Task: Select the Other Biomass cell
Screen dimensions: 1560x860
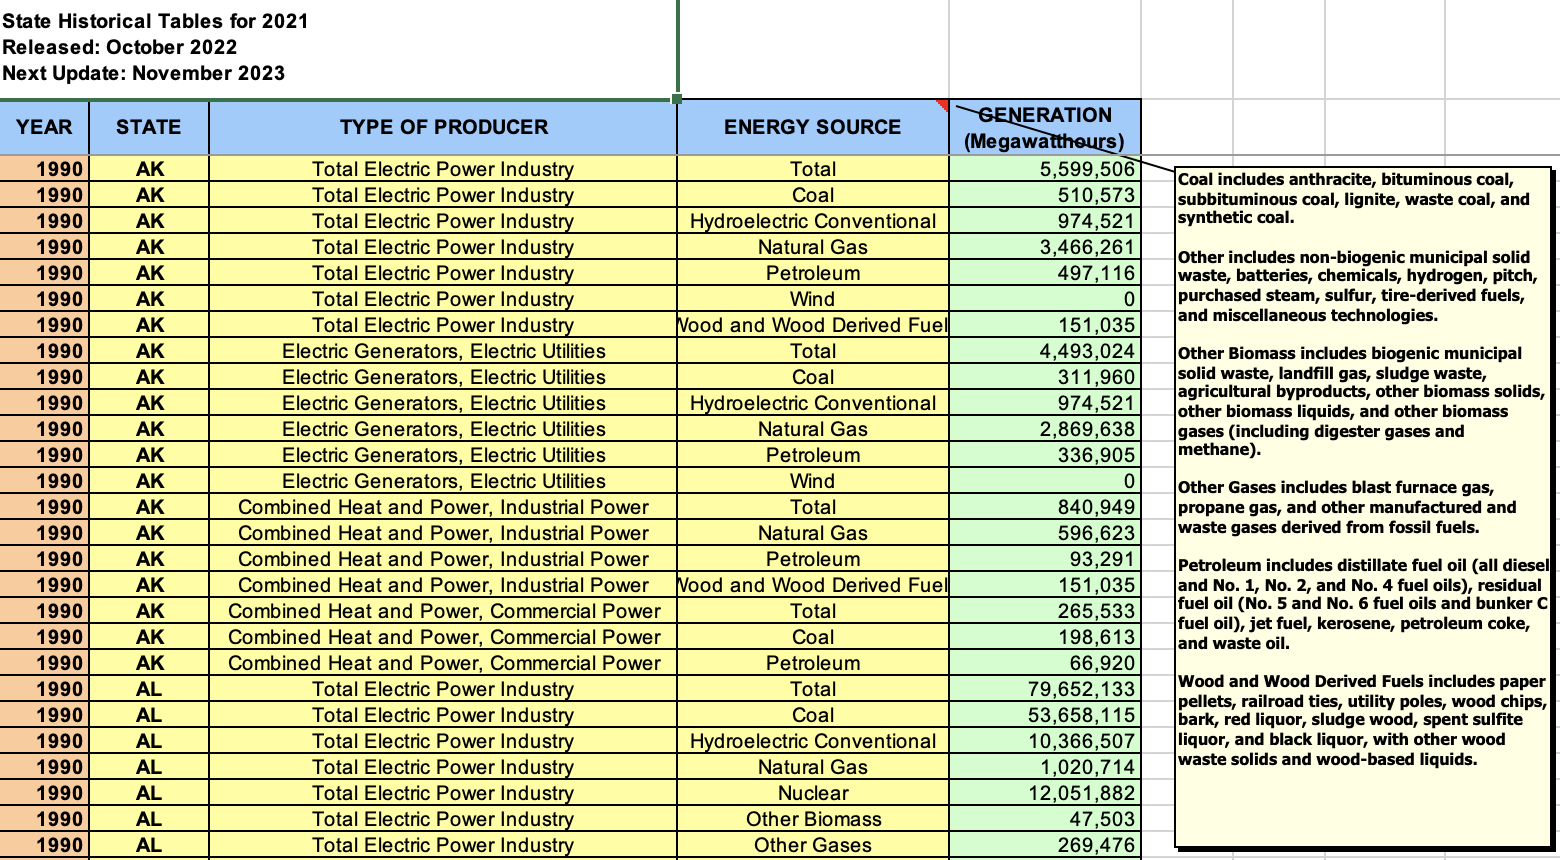Action: click(812, 819)
